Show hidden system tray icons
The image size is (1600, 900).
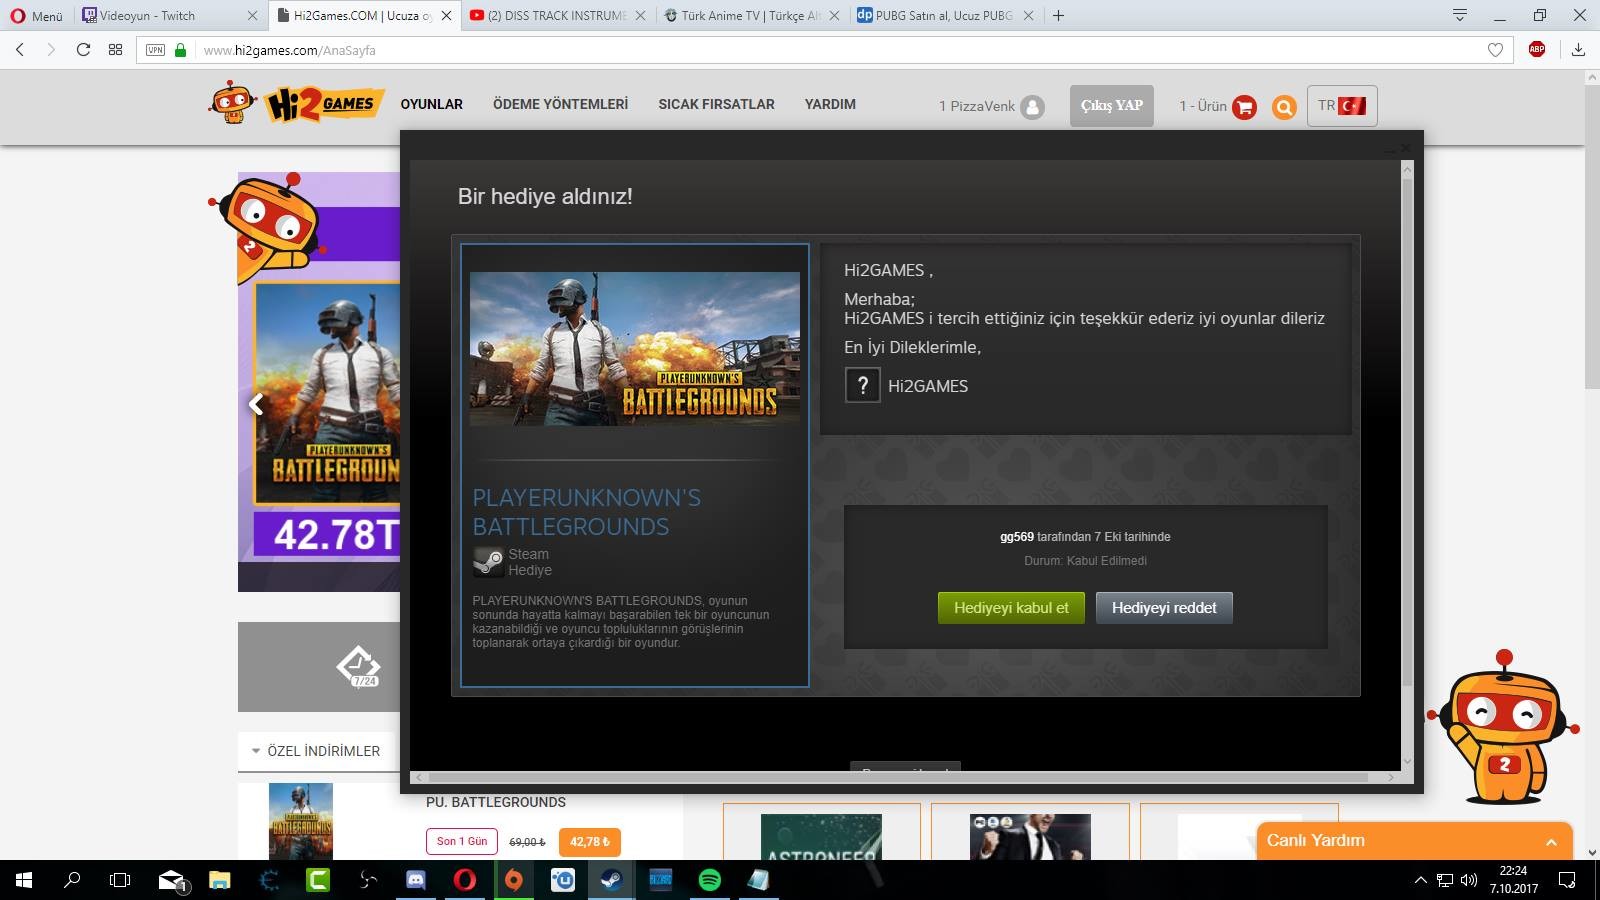[1420, 880]
